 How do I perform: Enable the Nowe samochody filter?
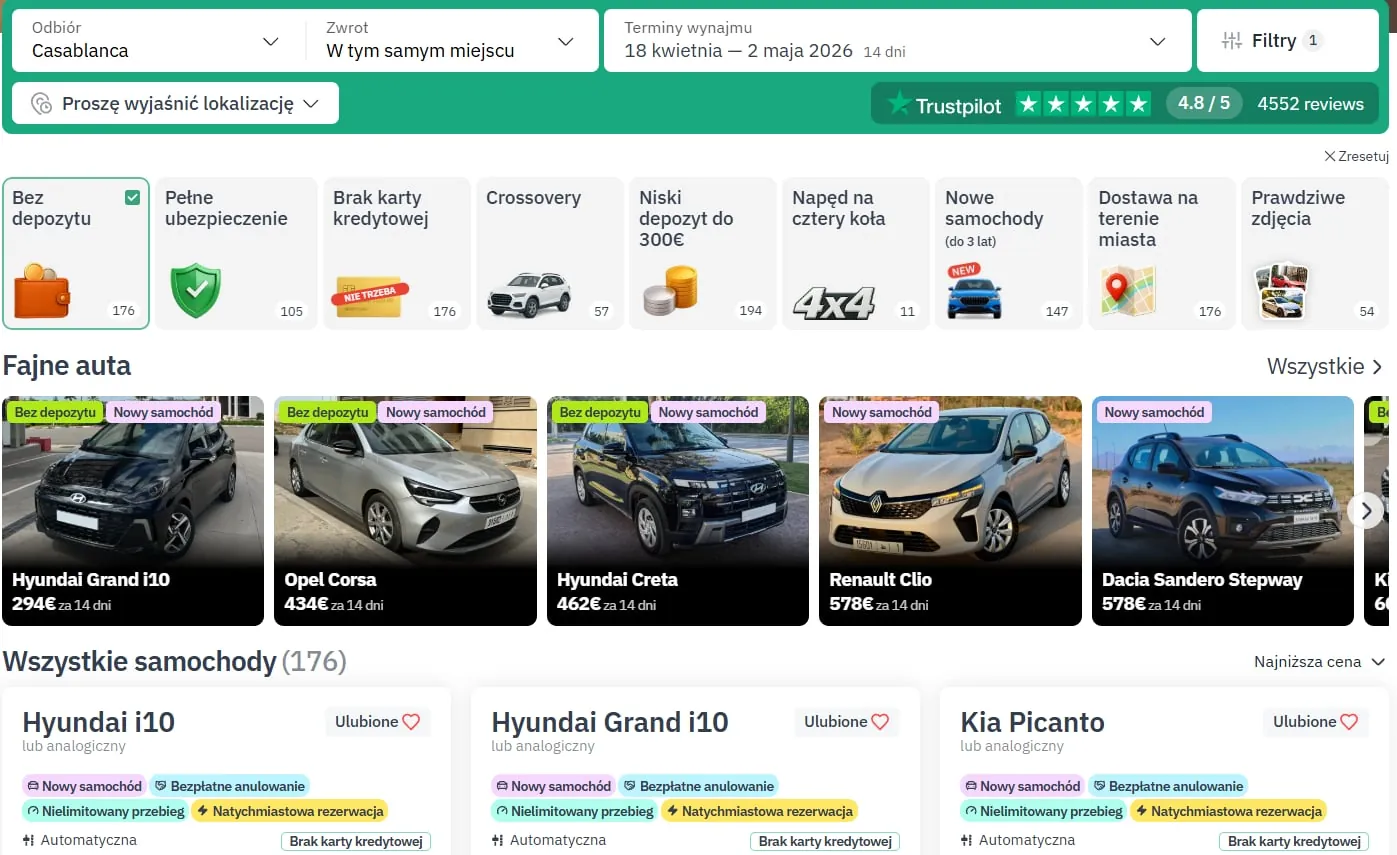1008,253
